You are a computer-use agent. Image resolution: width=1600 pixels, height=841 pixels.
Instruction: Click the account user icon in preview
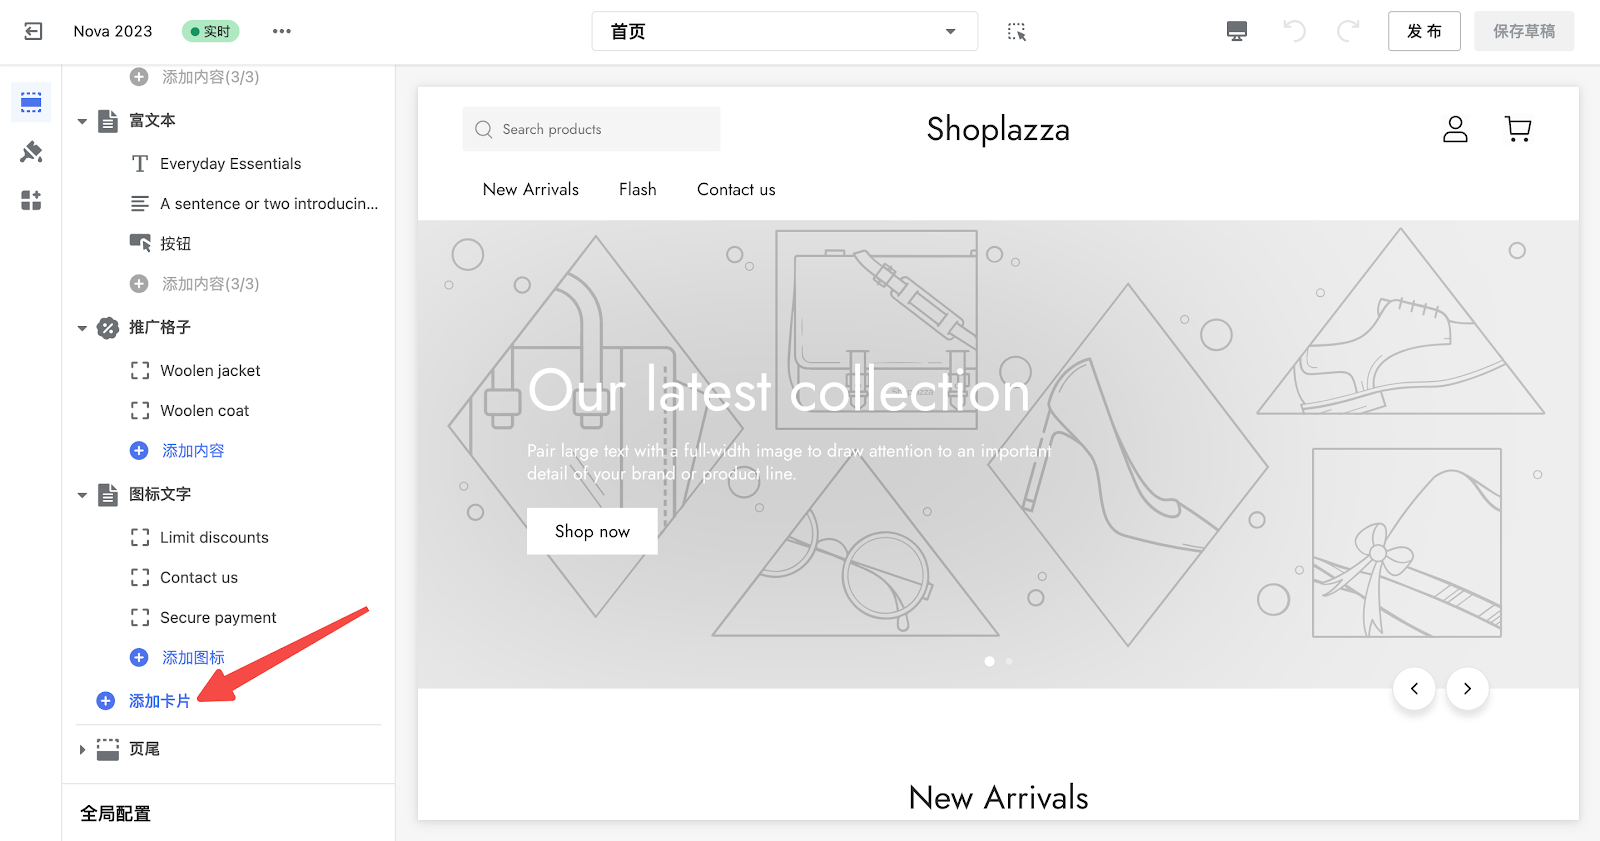coord(1455,129)
